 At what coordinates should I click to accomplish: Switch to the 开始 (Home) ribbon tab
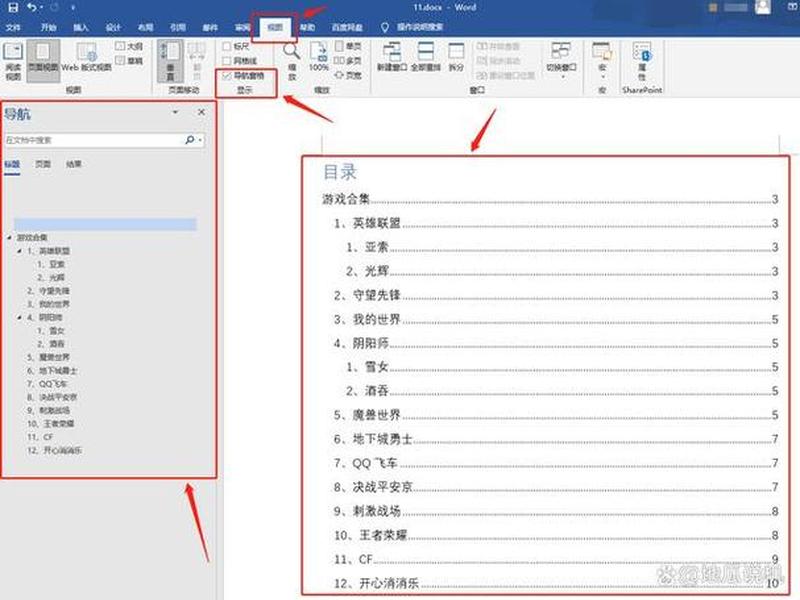click(48, 27)
